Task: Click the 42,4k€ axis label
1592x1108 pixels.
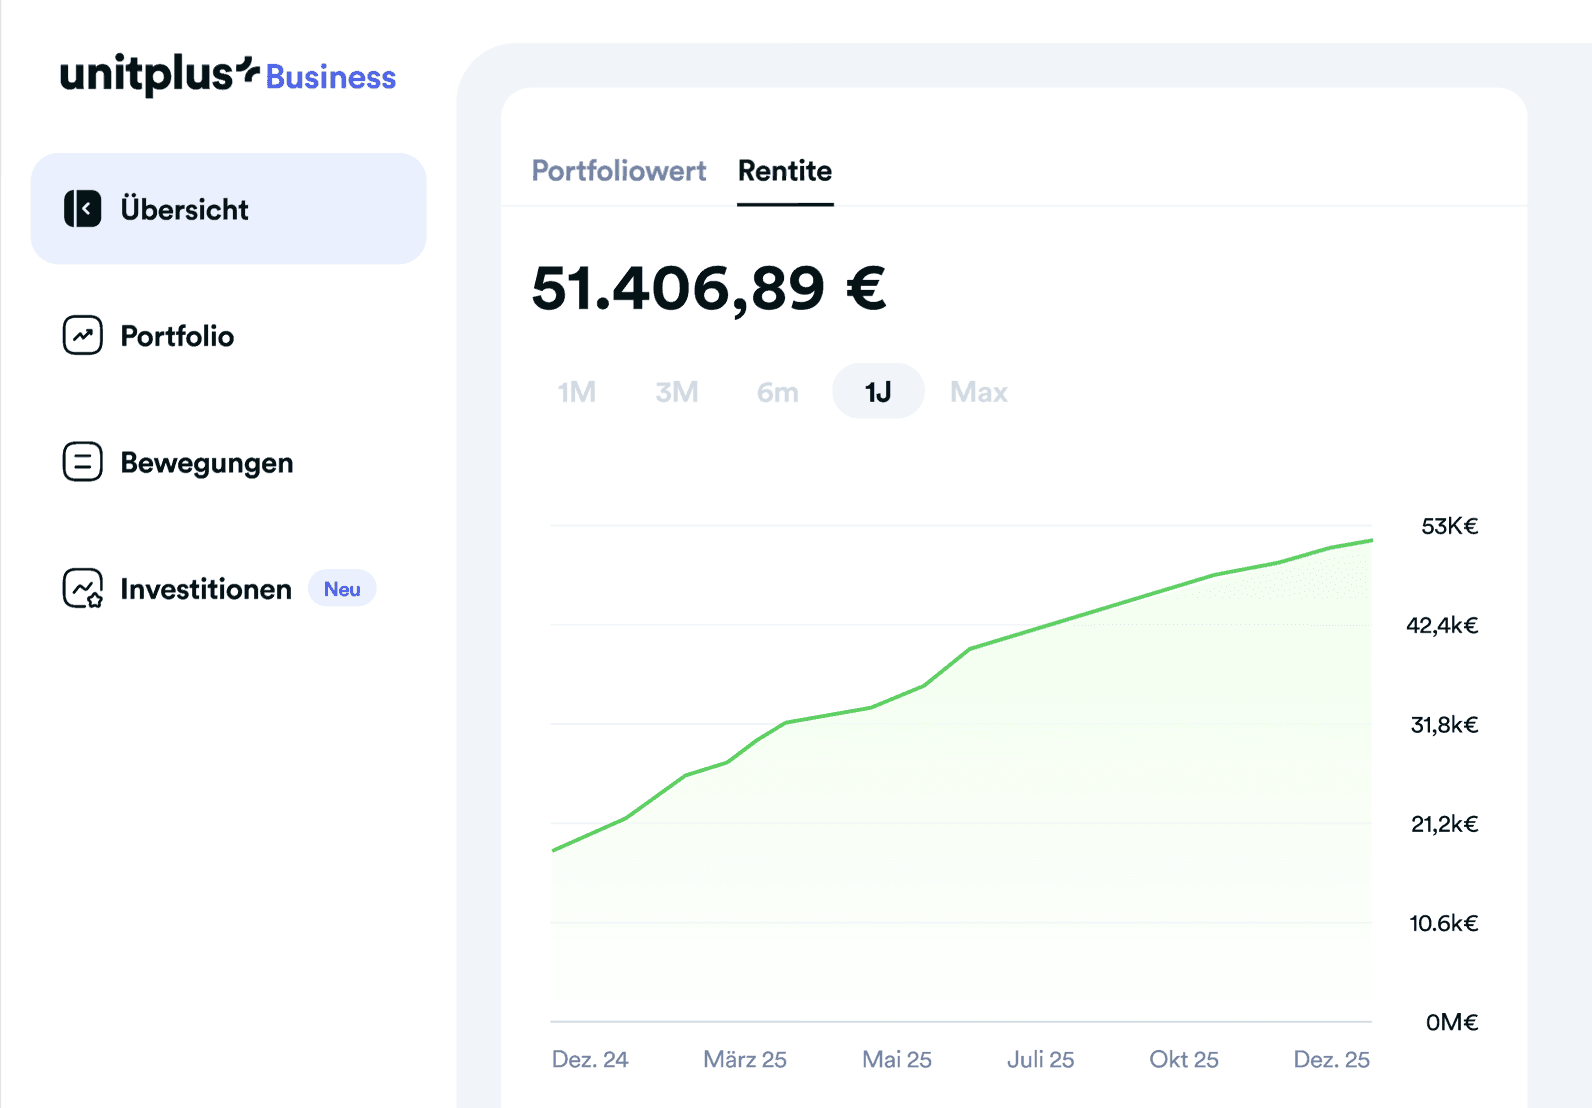Action: [x=1442, y=626]
